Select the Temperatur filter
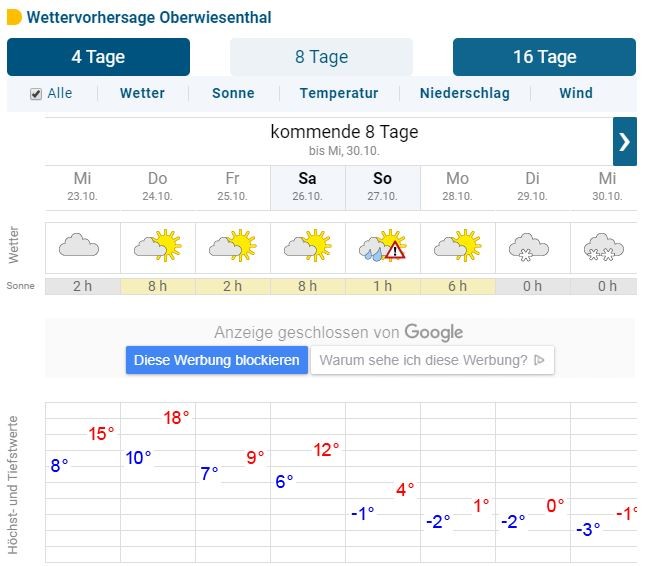This screenshot has height=566, width=657. click(339, 93)
